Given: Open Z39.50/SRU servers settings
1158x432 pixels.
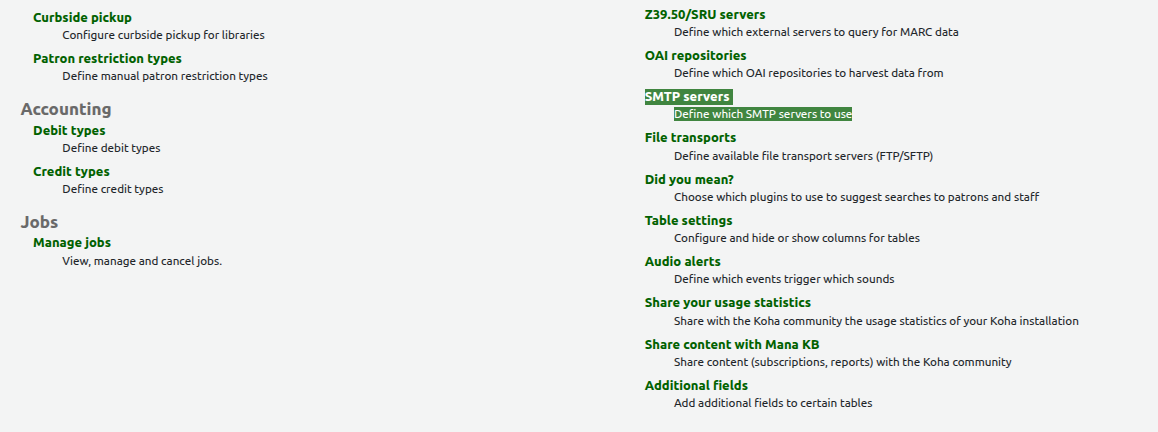Looking at the screenshot, I should tap(705, 14).
